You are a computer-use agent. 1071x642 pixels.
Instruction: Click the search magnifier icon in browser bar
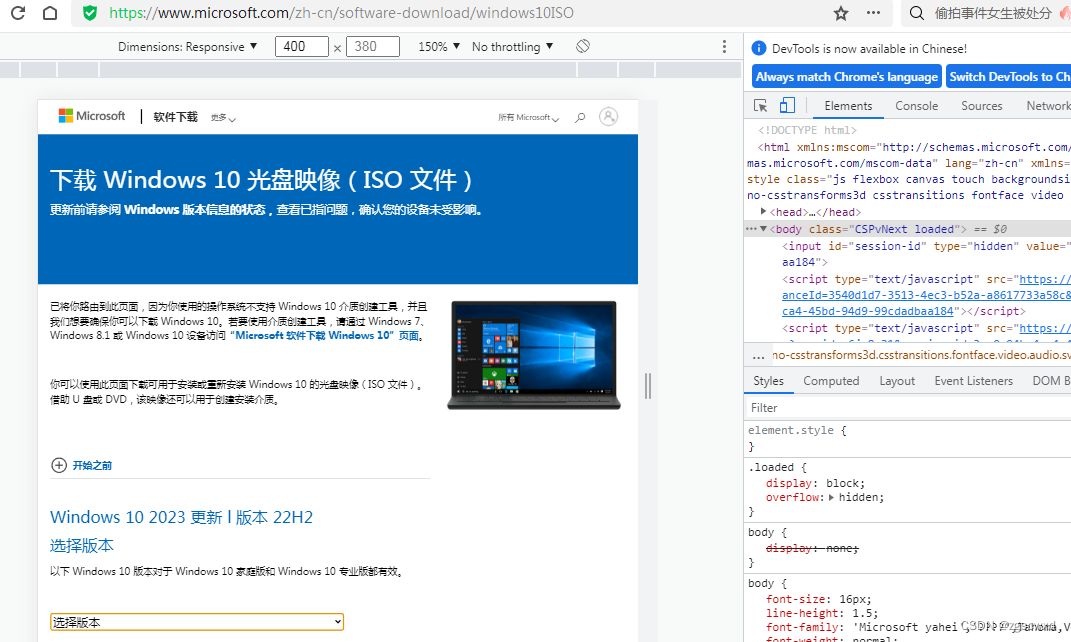click(917, 13)
